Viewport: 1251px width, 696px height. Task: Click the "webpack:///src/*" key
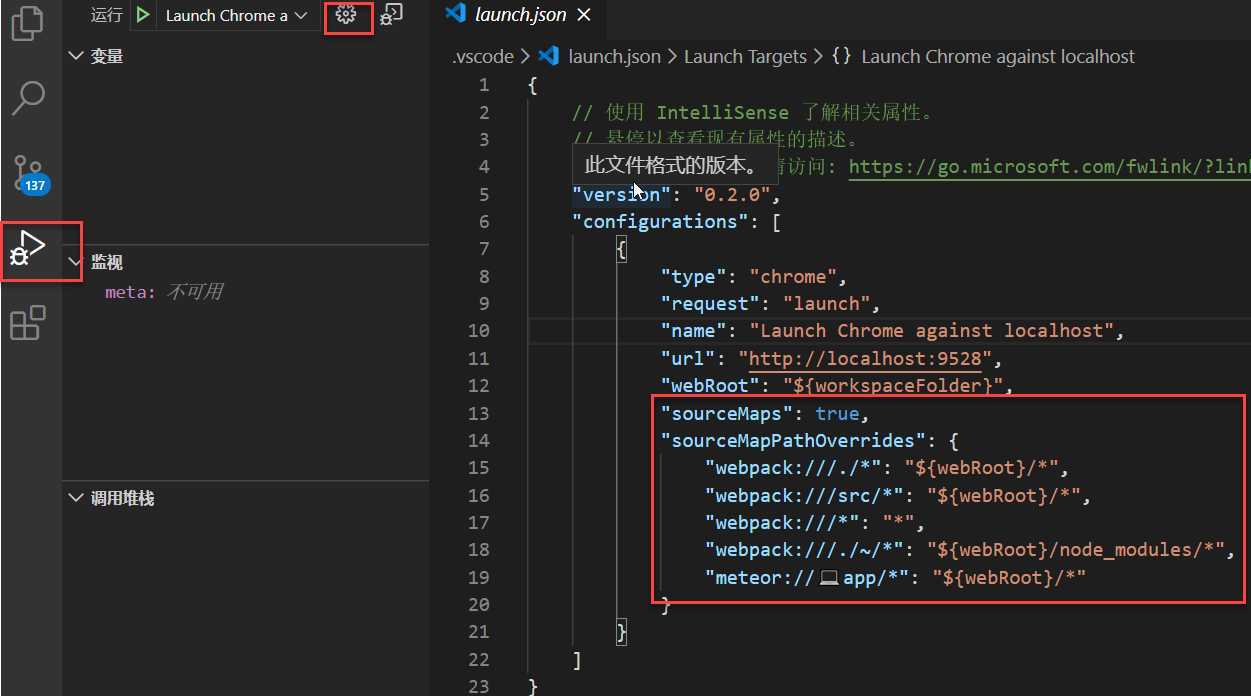click(804, 495)
